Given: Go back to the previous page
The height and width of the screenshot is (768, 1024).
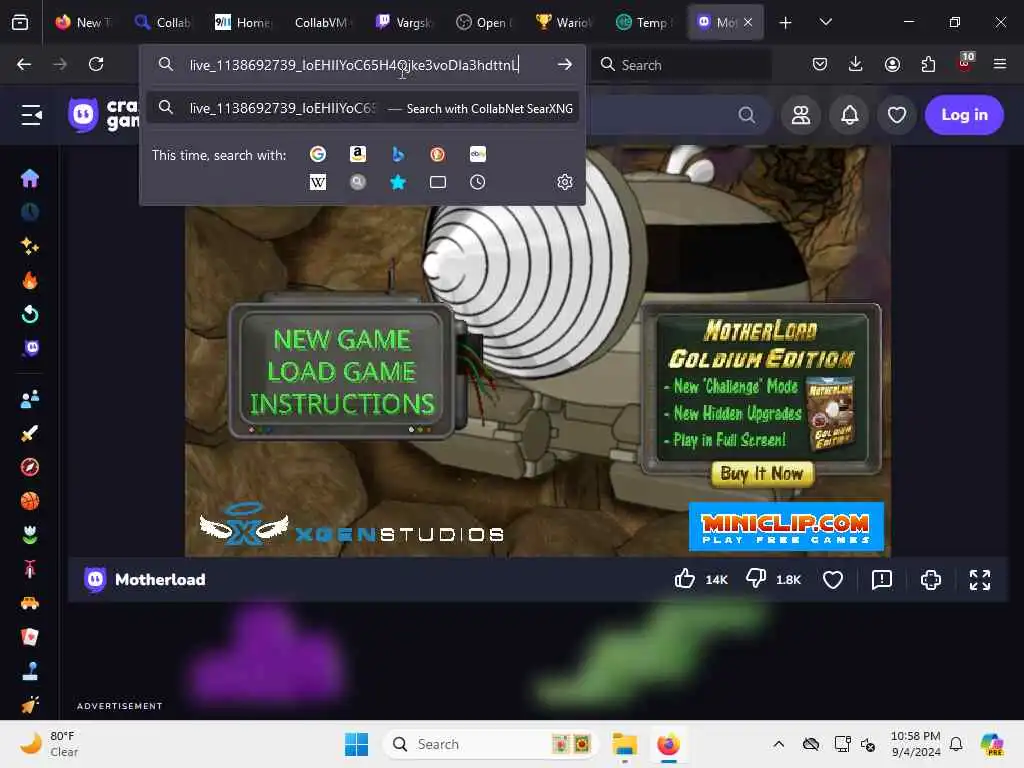Looking at the screenshot, I should click(24, 64).
